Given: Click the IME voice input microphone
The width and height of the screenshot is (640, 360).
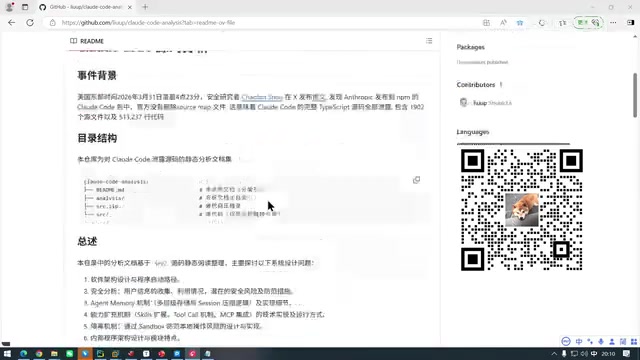Looking at the screenshot, I should pos(601,342).
